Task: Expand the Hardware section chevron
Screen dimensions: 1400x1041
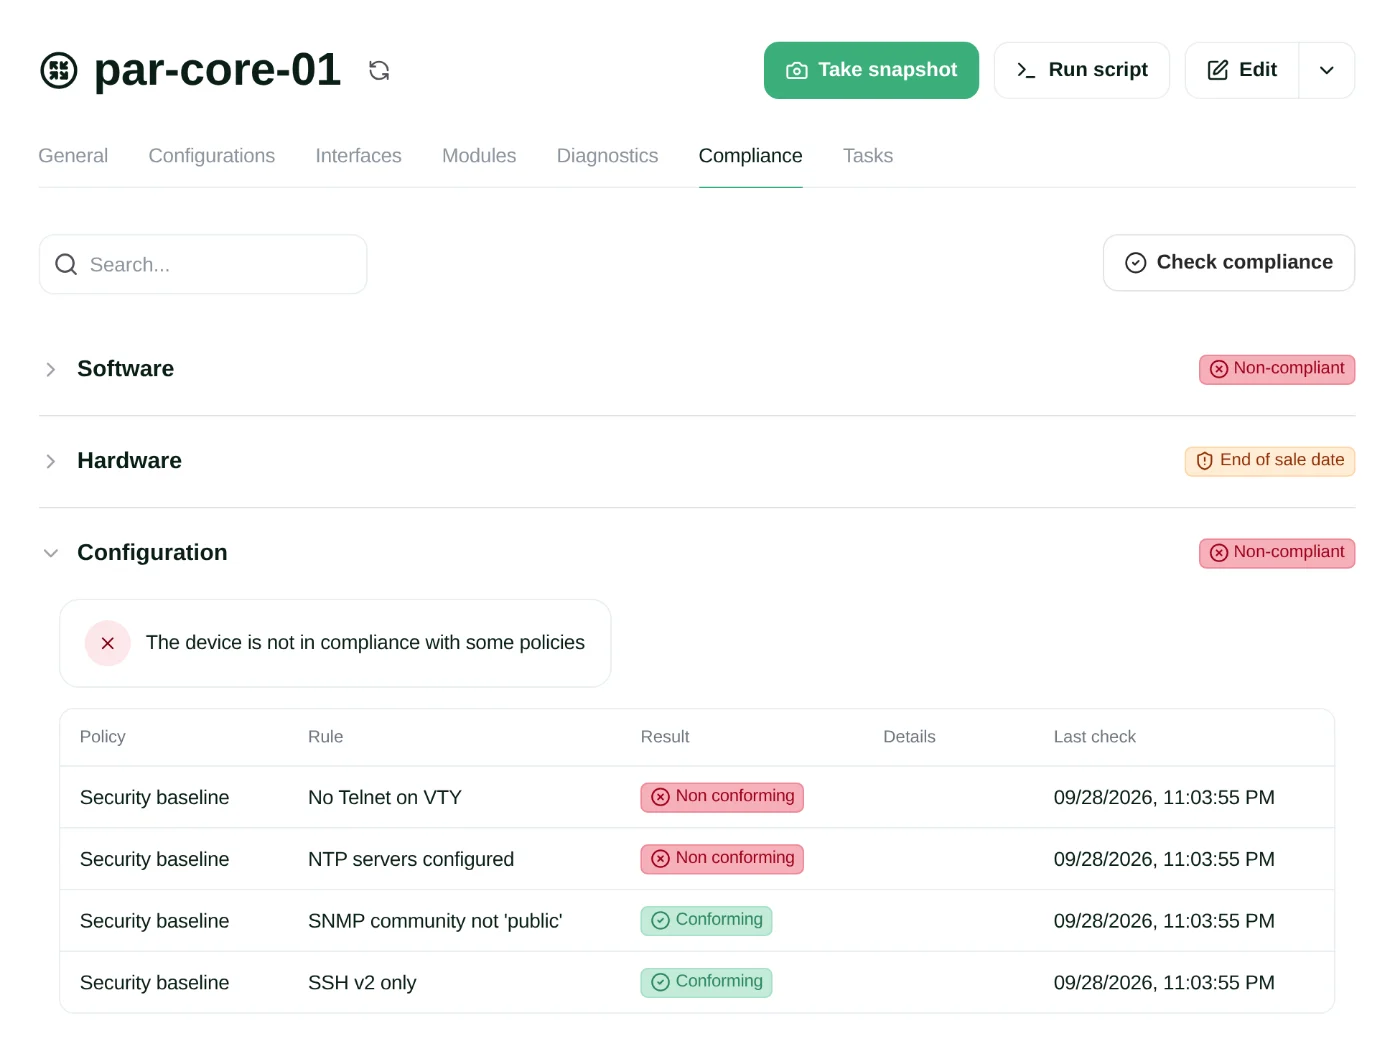Action: (51, 461)
